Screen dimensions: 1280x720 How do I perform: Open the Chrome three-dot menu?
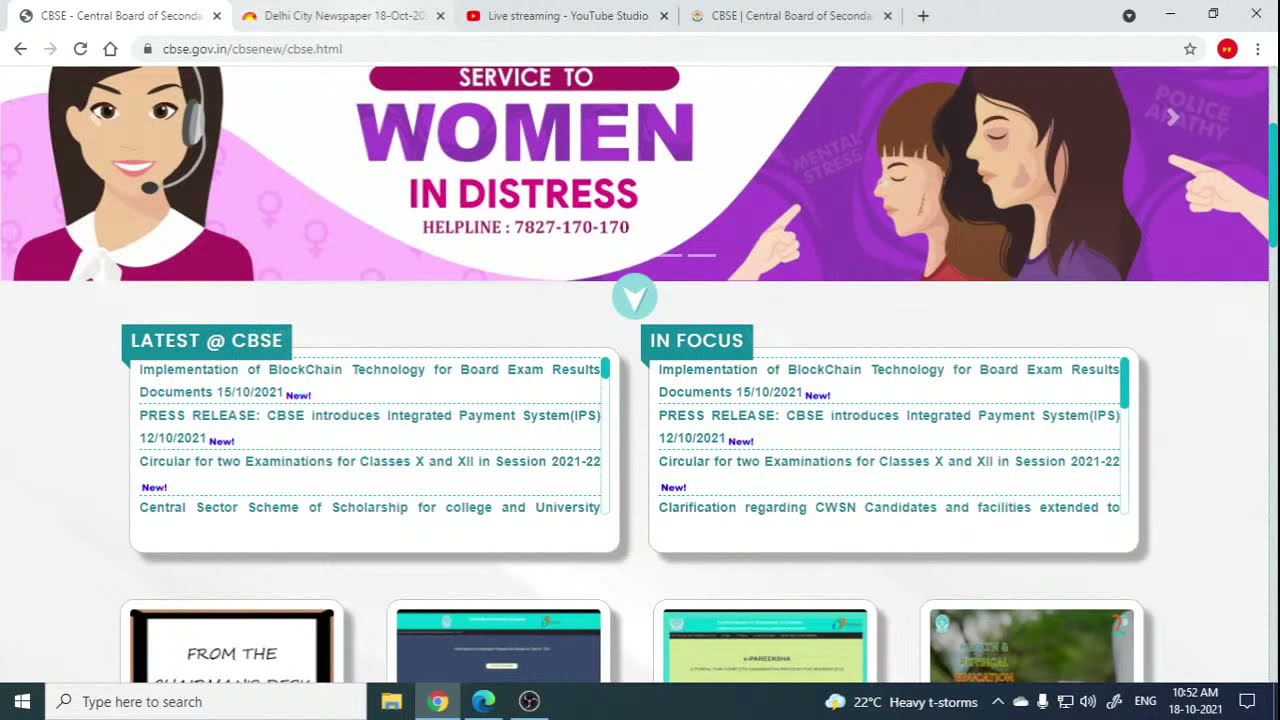(x=1257, y=49)
